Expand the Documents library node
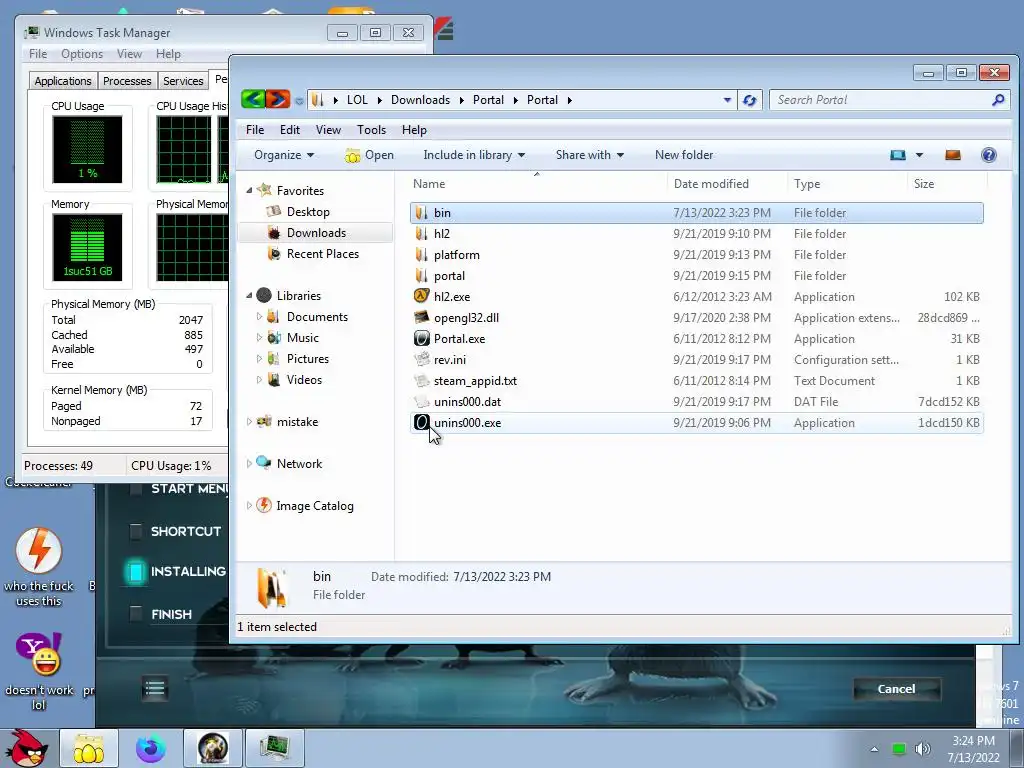 [x=259, y=316]
